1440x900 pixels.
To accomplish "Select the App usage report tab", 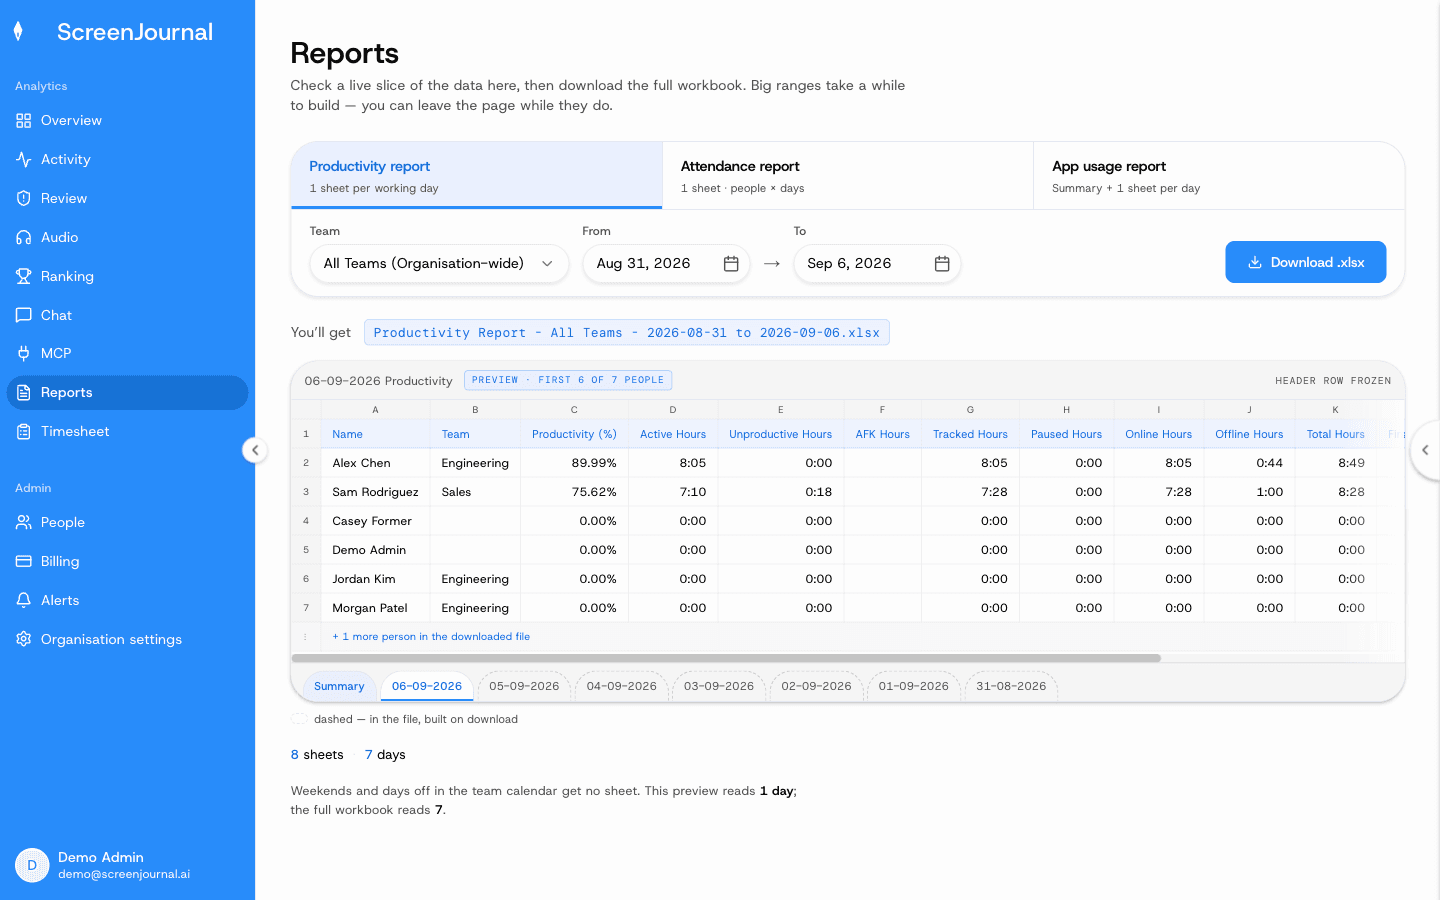I will click(1219, 176).
